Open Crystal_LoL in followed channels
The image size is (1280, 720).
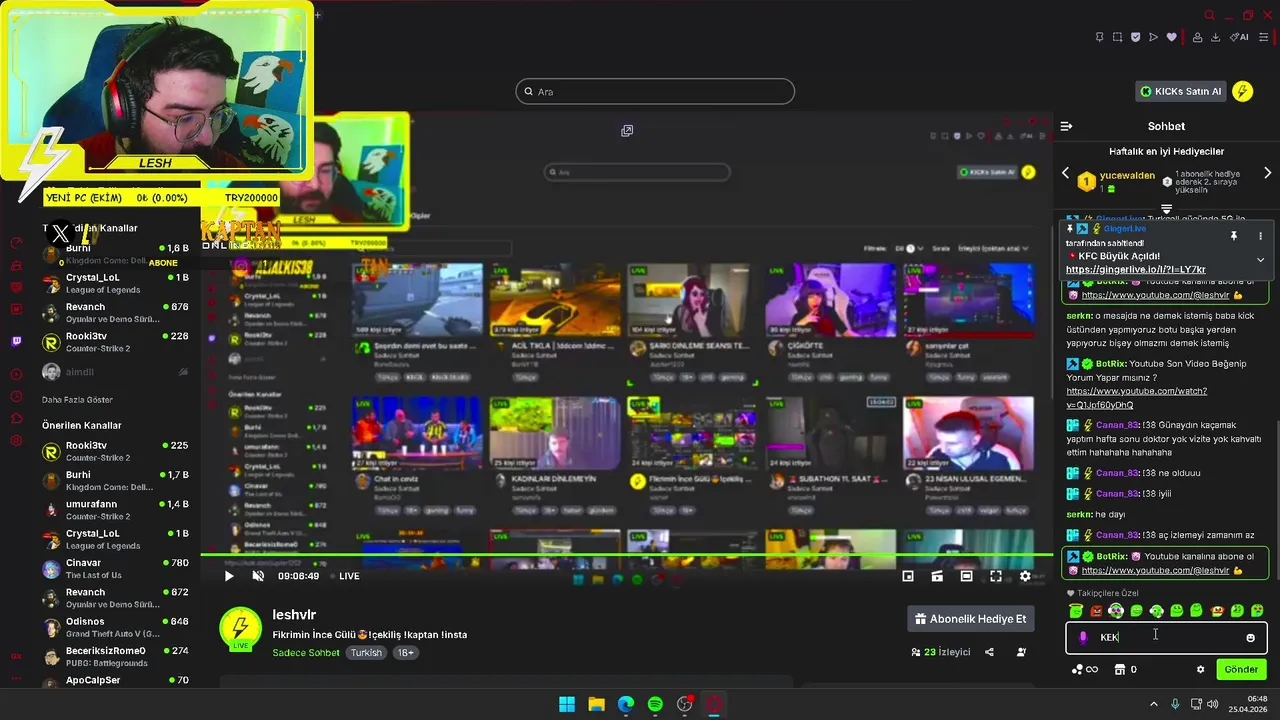(x=116, y=283)
